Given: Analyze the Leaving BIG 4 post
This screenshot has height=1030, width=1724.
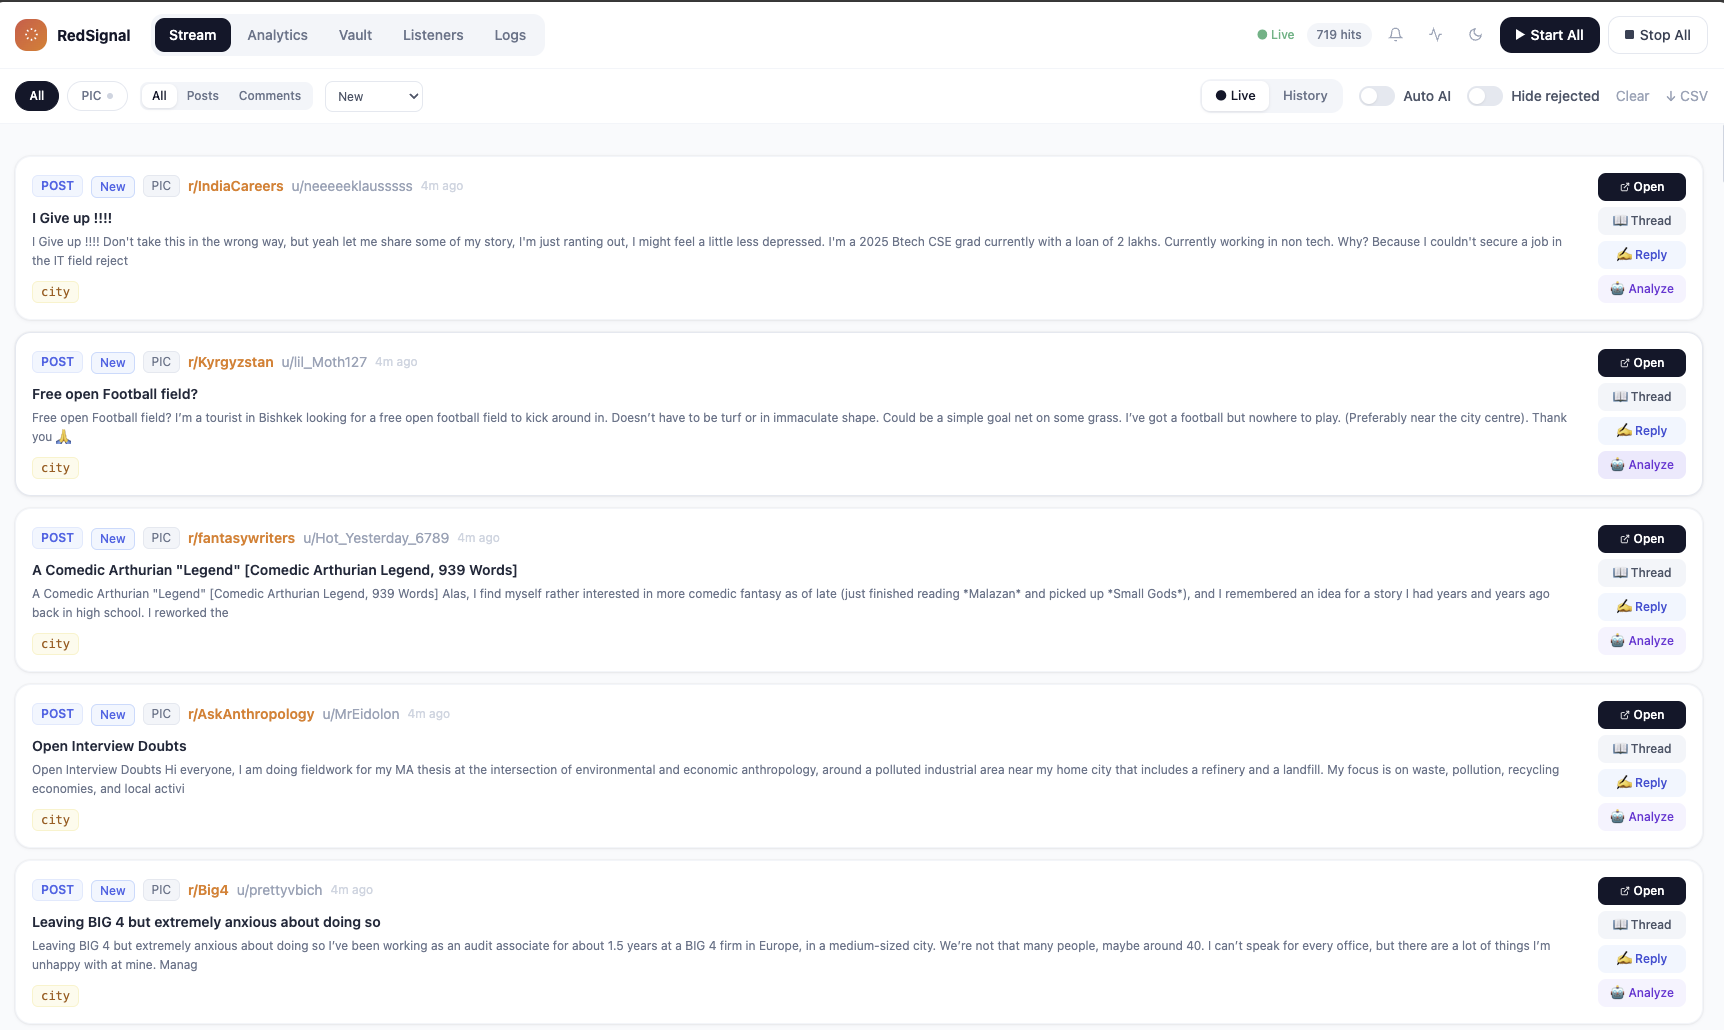Looking at the screenshot, I should pyautogui.click(x=1642, y=993).
